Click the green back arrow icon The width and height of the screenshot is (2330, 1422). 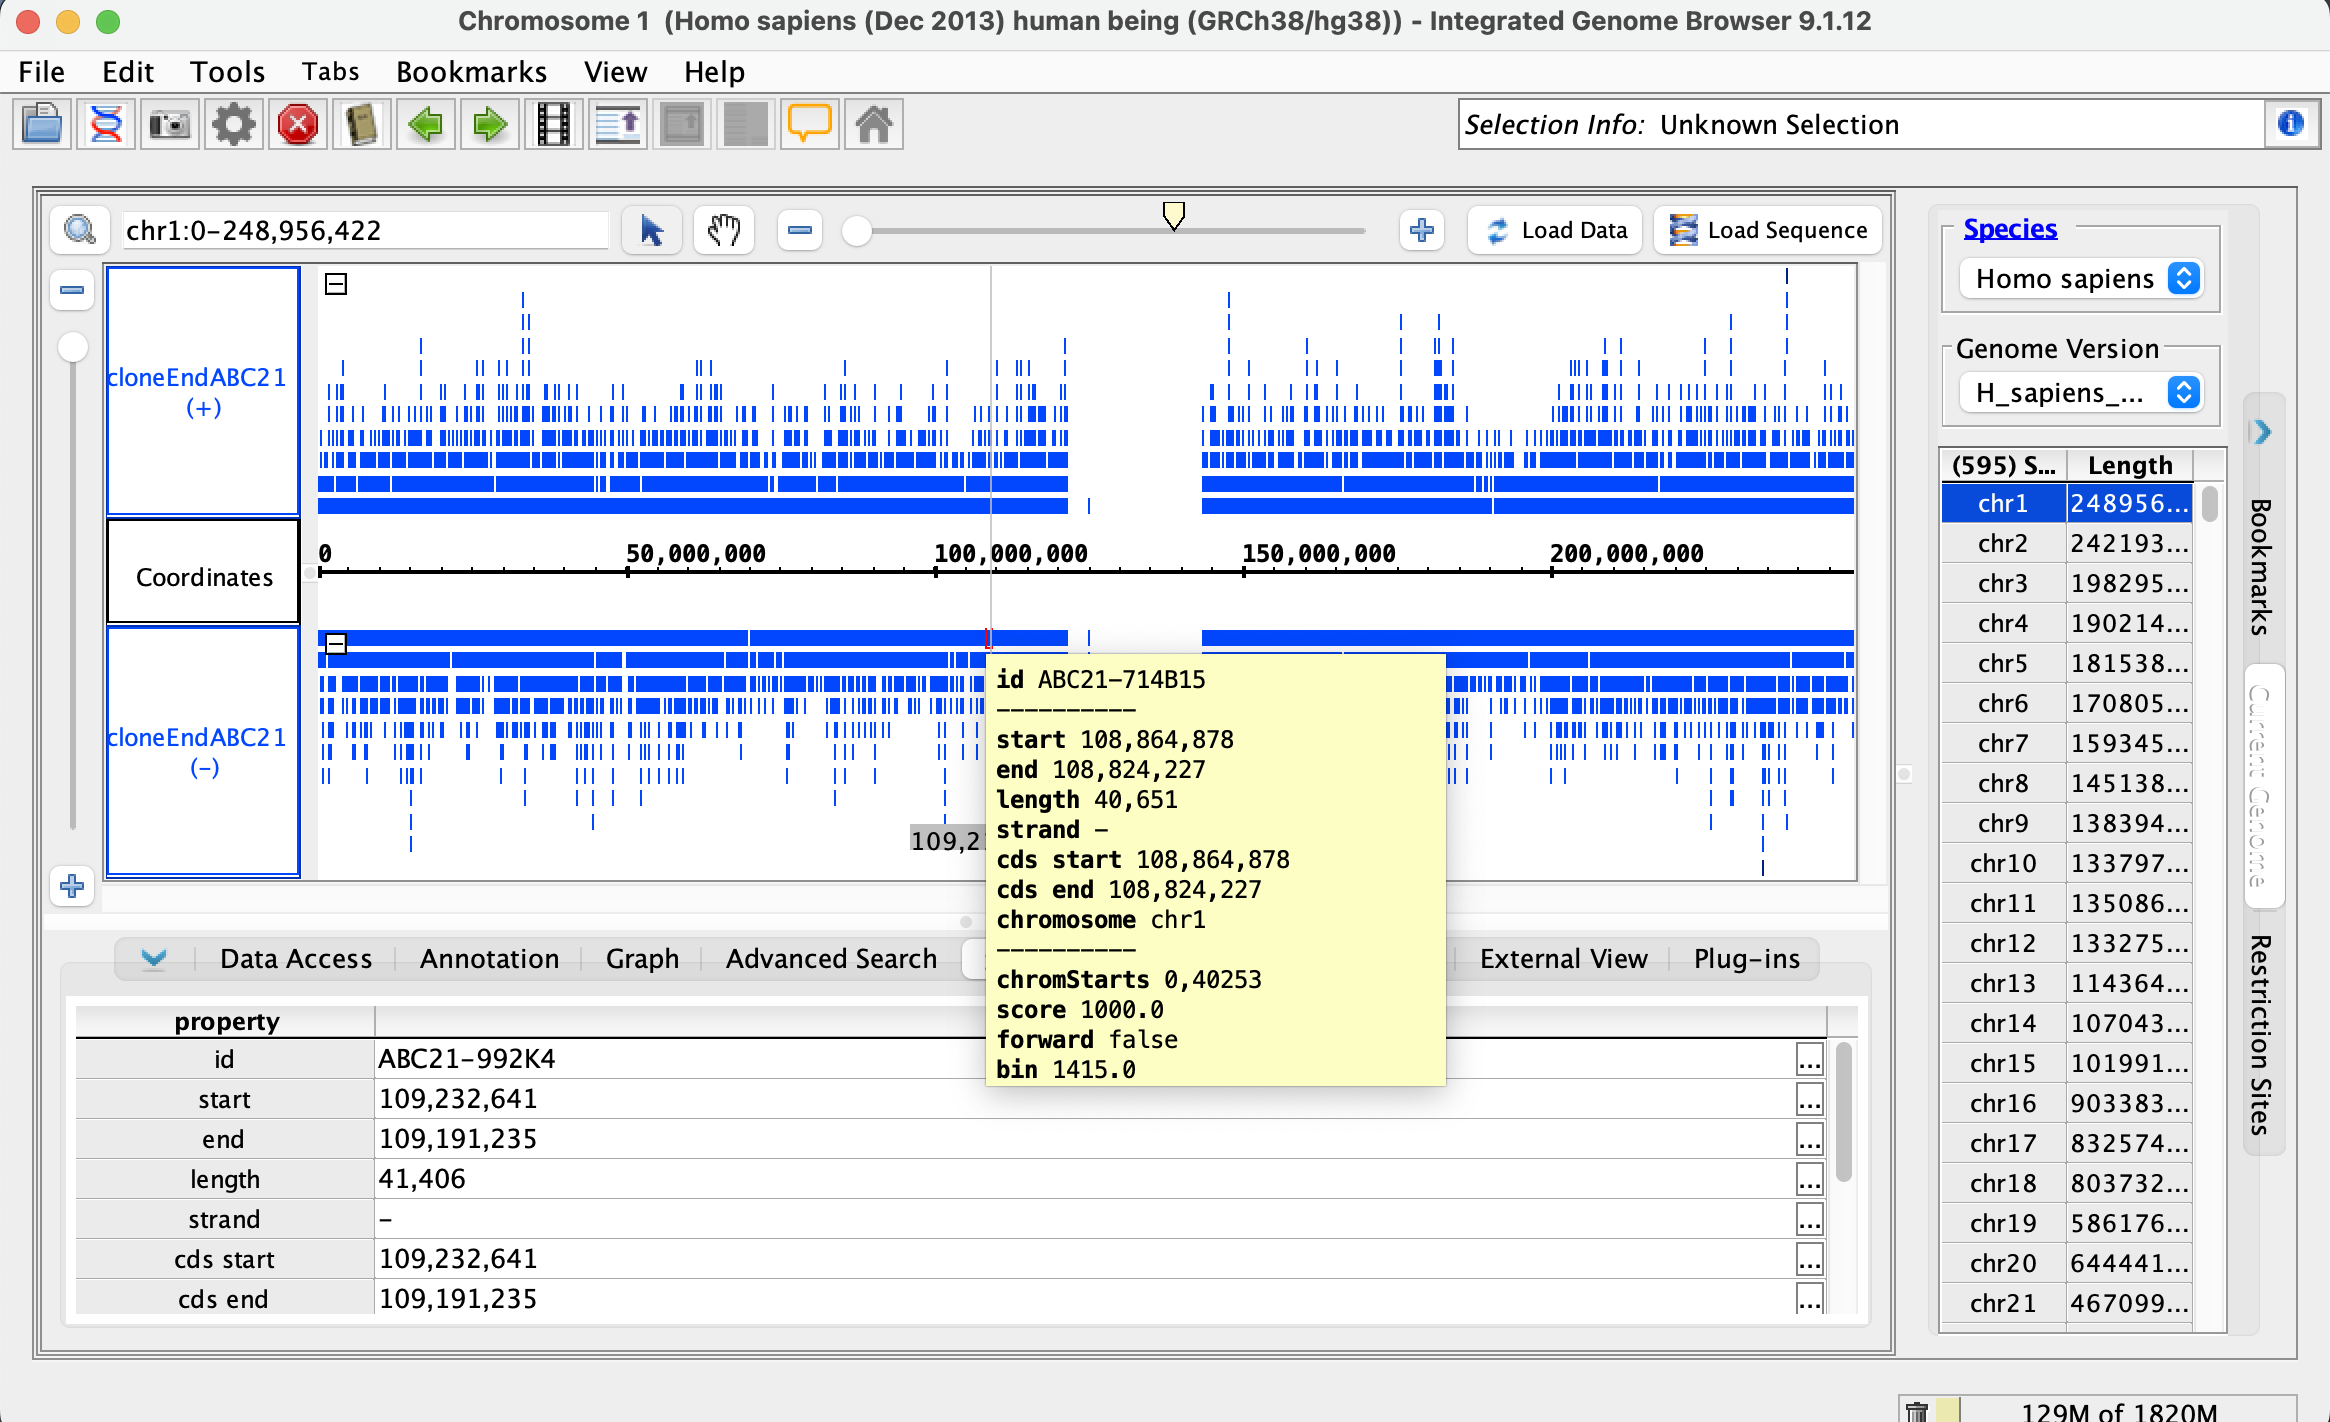[426, 125]
